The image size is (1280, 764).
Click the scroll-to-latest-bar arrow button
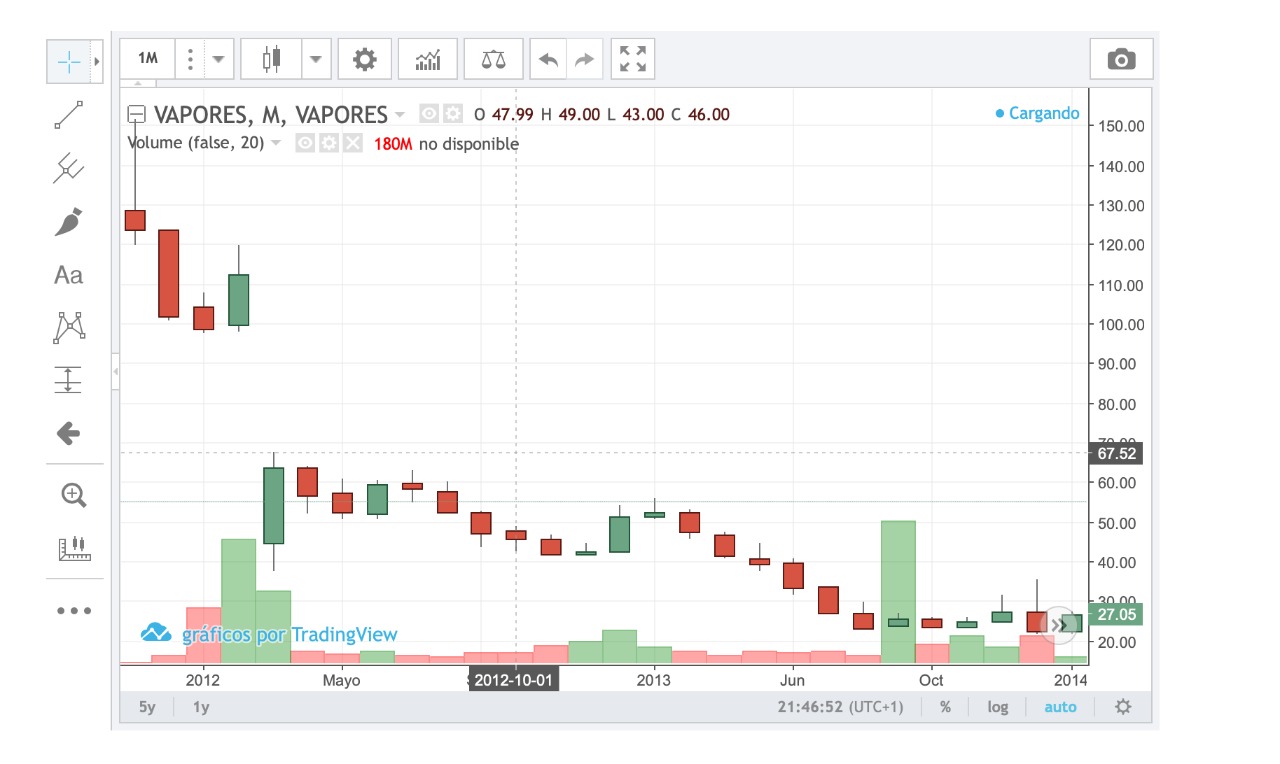1058,626
